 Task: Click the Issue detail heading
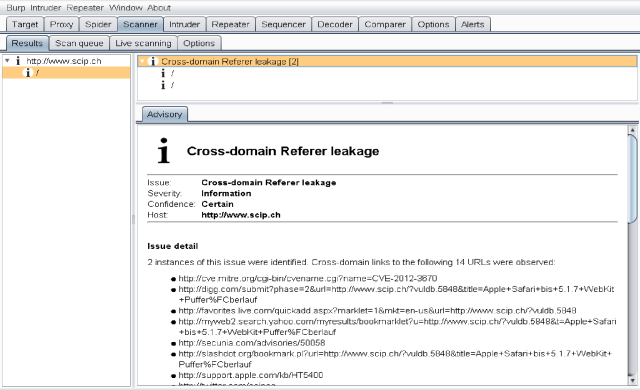(173, 246)
